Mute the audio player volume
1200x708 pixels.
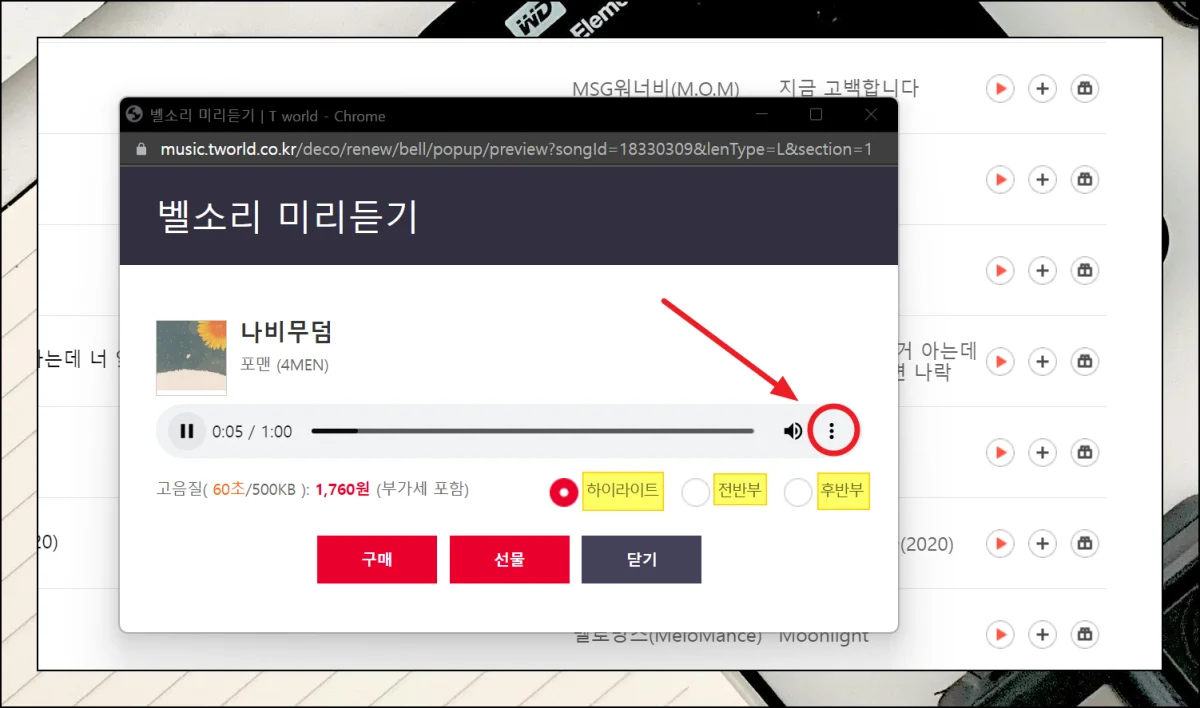(793, 431)
